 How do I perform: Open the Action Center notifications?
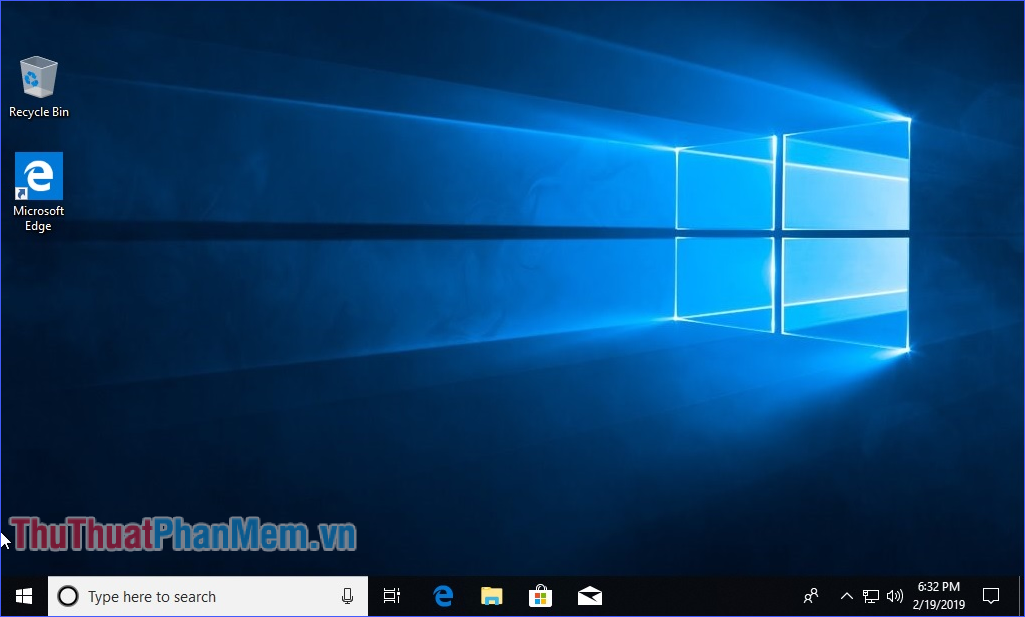click(990, 595)
